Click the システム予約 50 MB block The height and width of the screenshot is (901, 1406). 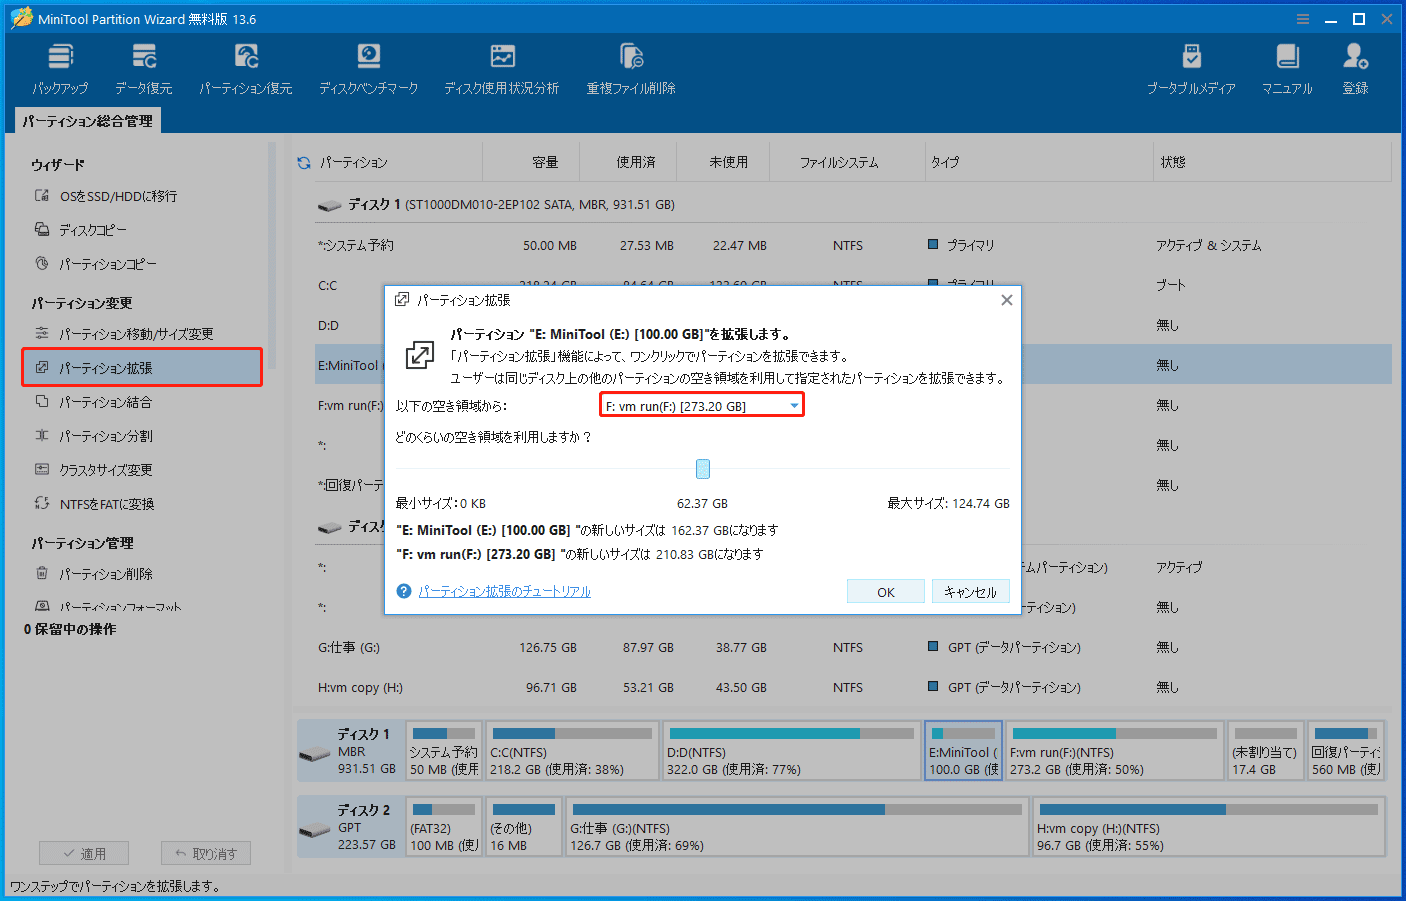(444, 751)
